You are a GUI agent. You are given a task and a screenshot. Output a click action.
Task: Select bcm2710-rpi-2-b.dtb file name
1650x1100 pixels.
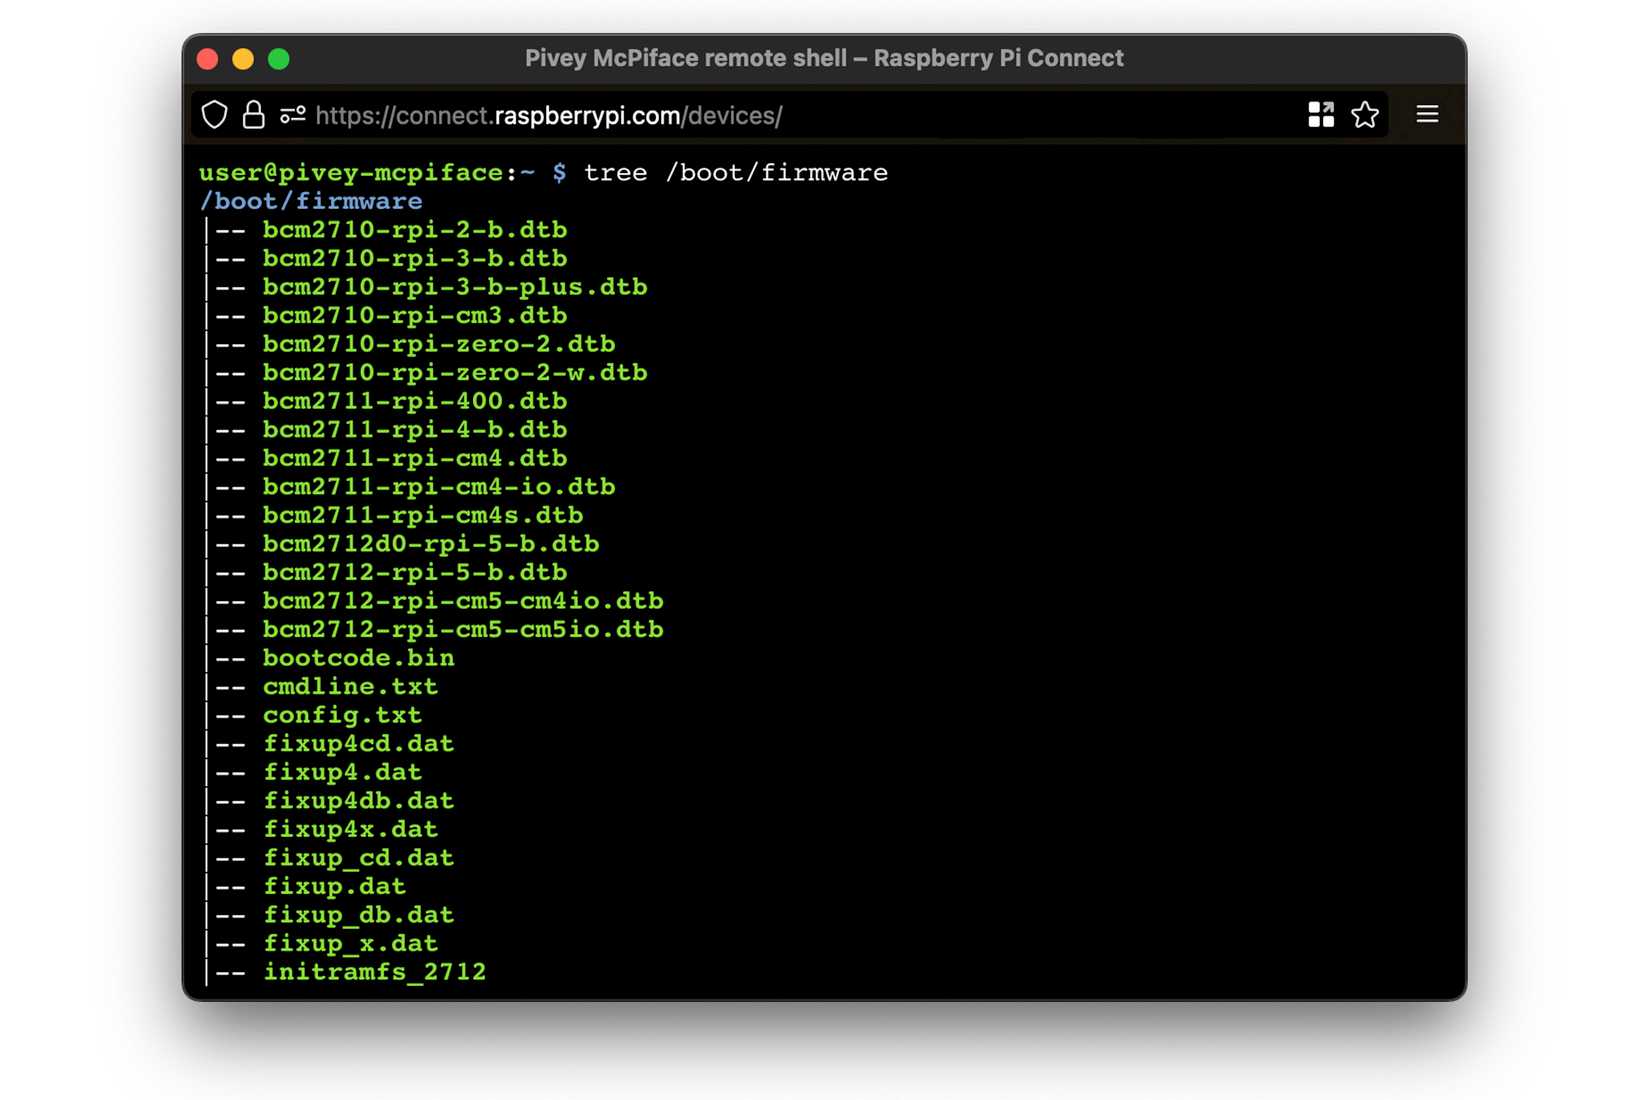tap(415, 230)
